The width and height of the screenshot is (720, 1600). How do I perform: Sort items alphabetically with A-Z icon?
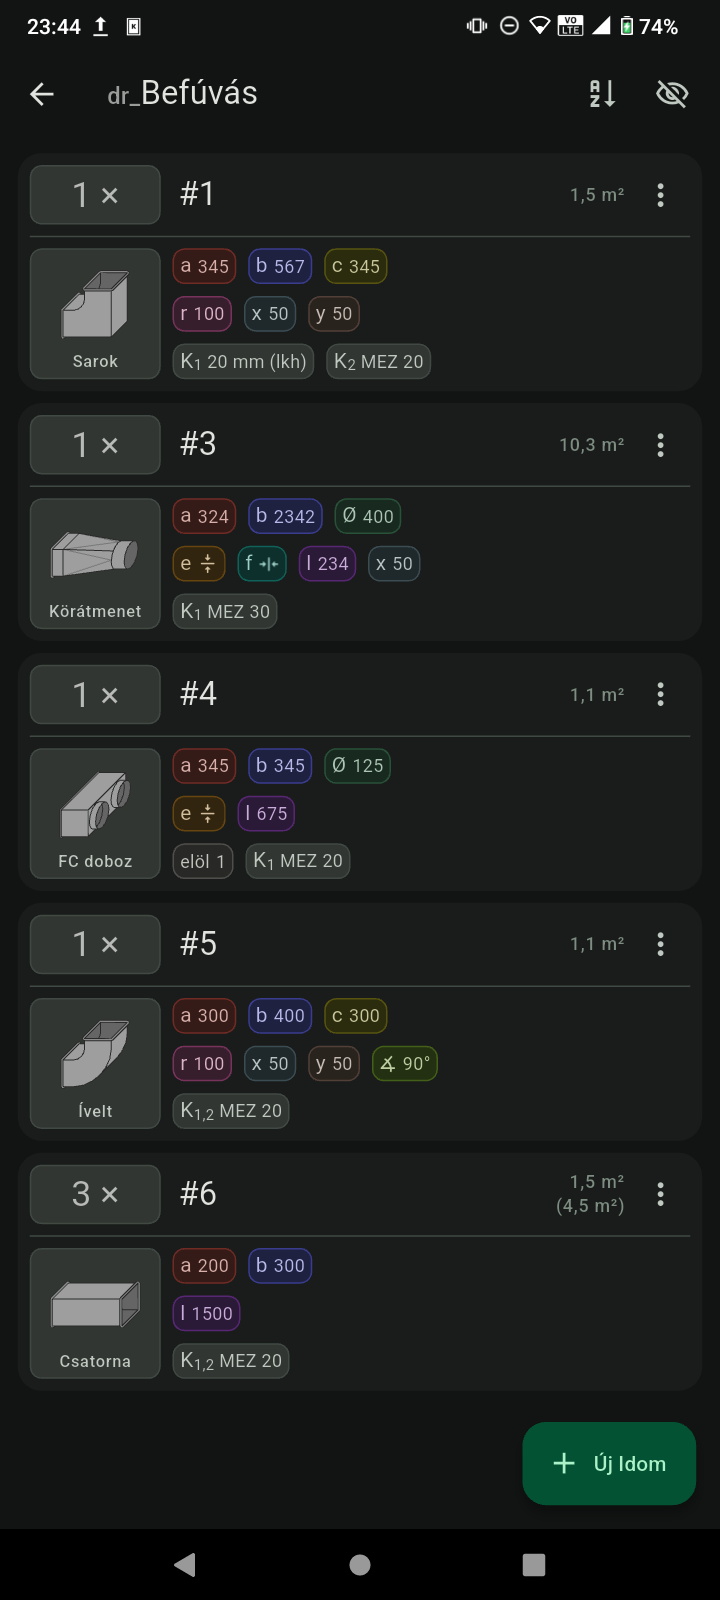pos(602,94)
